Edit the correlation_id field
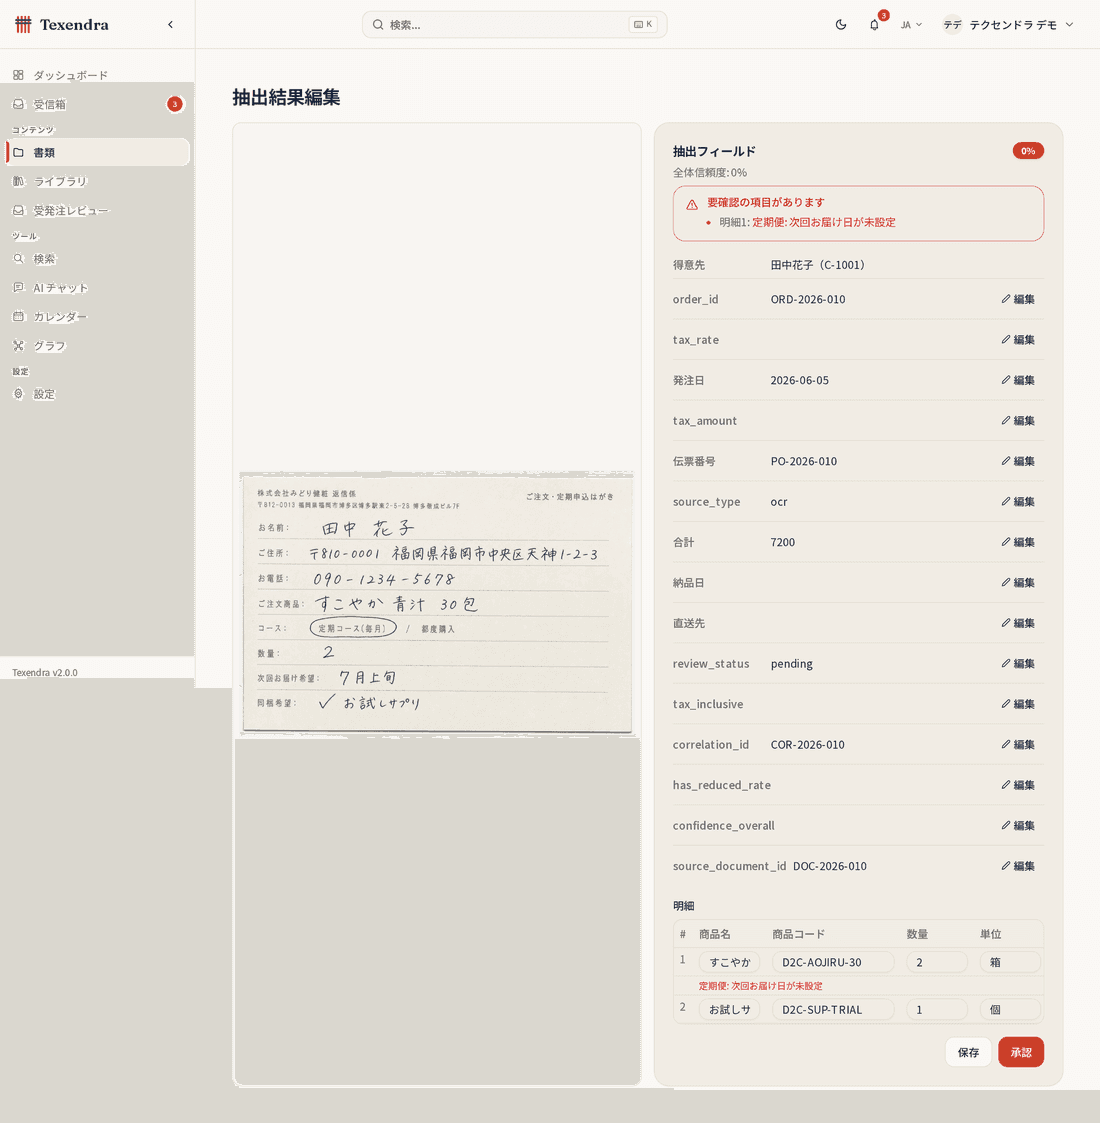This screenshot has width=1100, height=1123. (1018, 744)
